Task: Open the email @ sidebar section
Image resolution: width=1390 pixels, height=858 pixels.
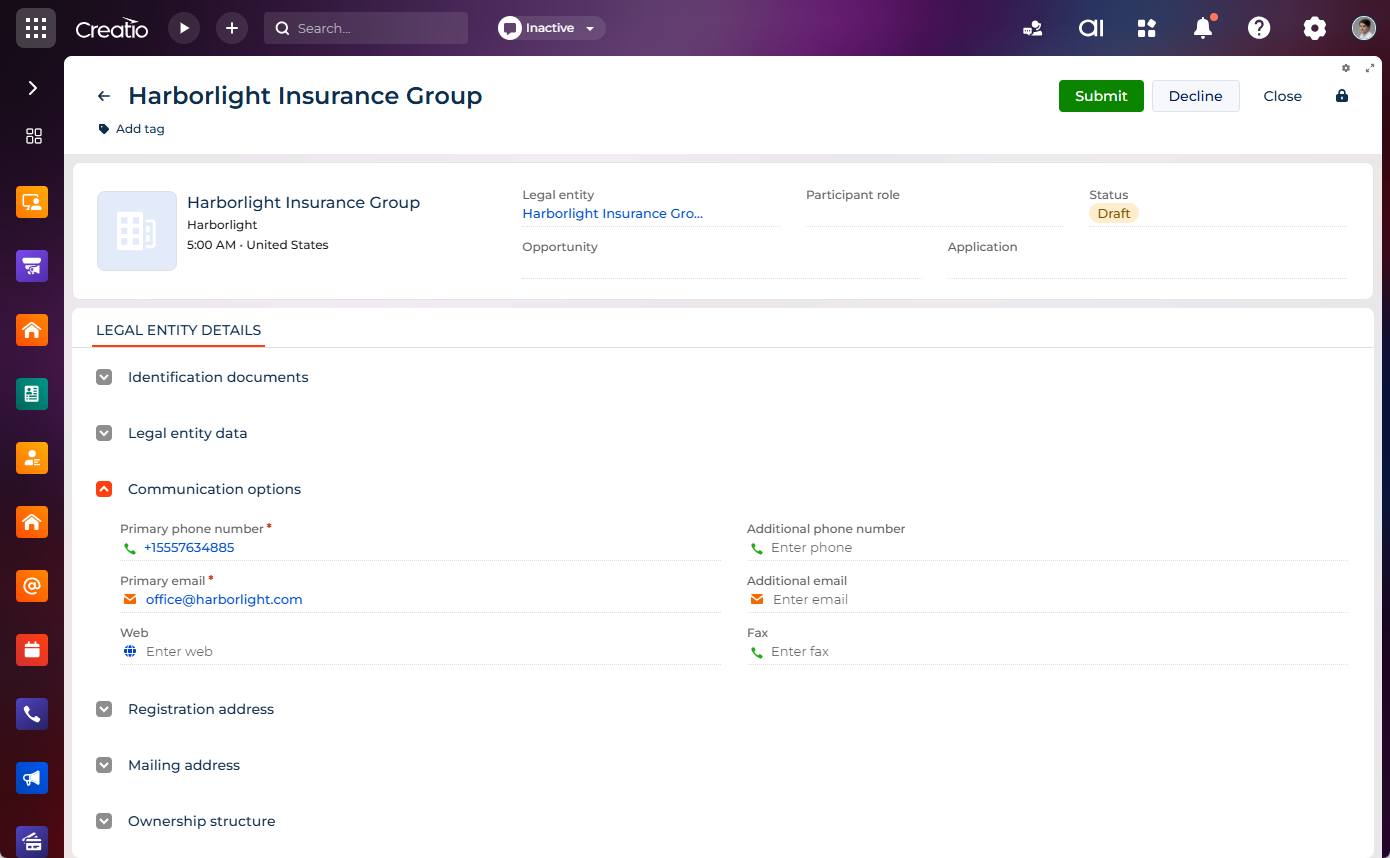Action: coord(32,586)
